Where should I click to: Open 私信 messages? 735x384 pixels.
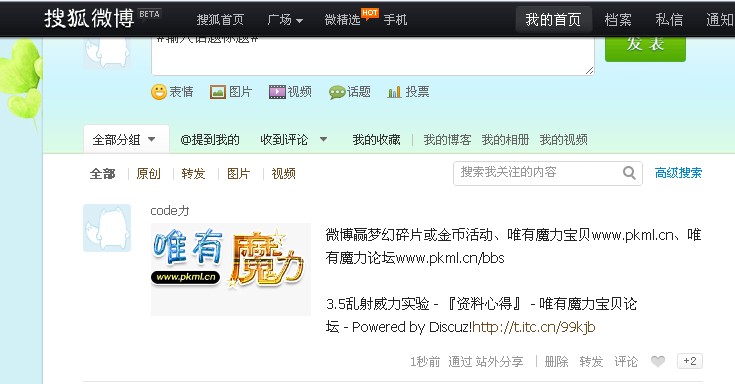[x=669, y=20]
